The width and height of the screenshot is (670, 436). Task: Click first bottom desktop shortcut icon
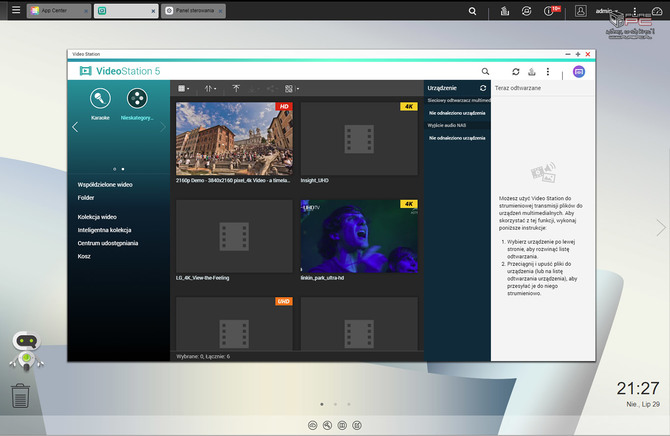(313, 425)
